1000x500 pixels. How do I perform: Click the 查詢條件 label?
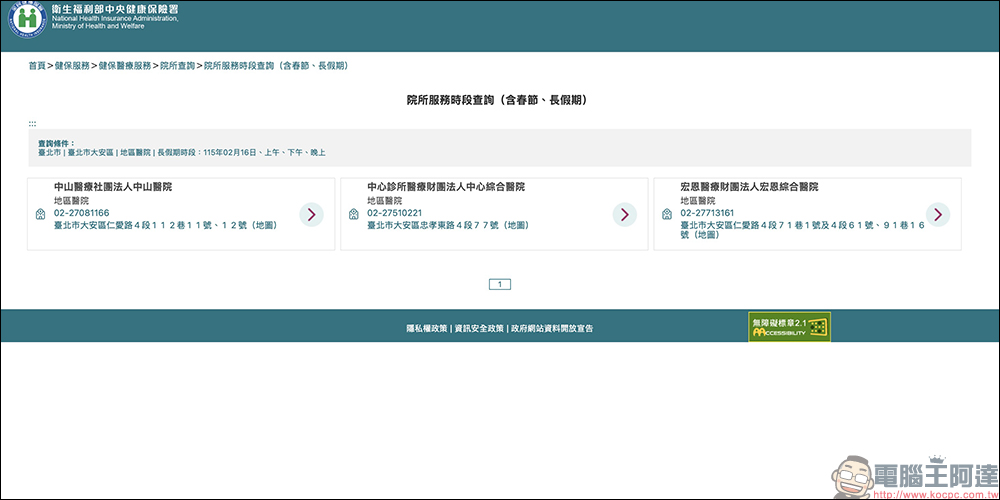[56, 143]
